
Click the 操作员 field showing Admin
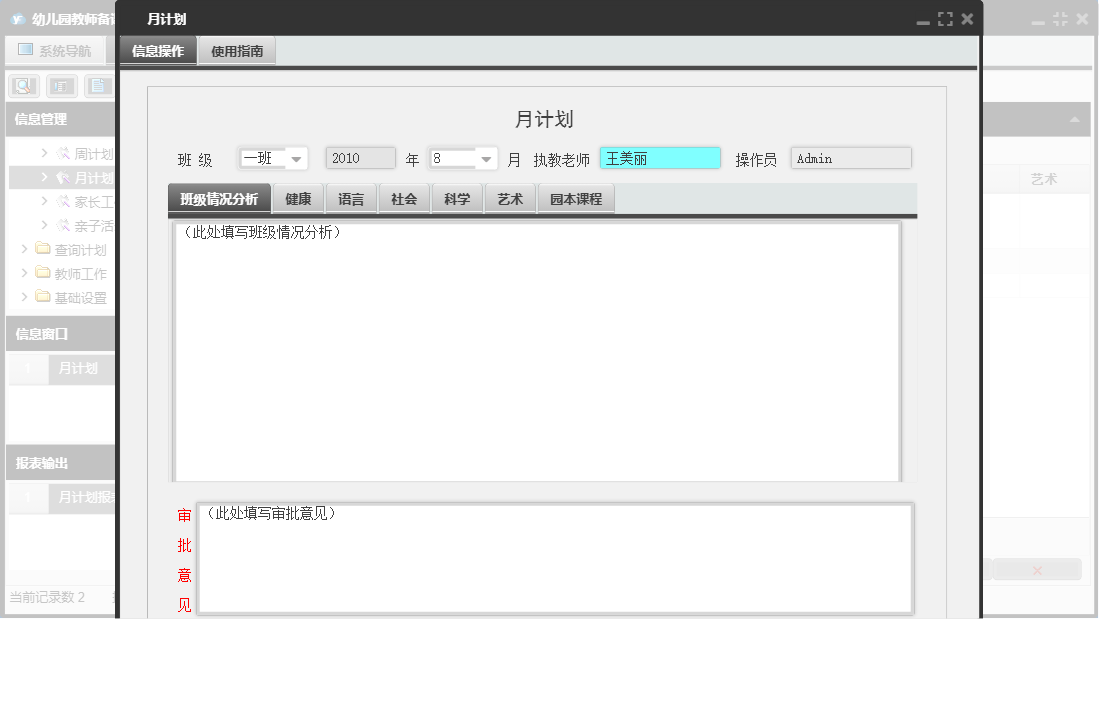coord(851,158)
